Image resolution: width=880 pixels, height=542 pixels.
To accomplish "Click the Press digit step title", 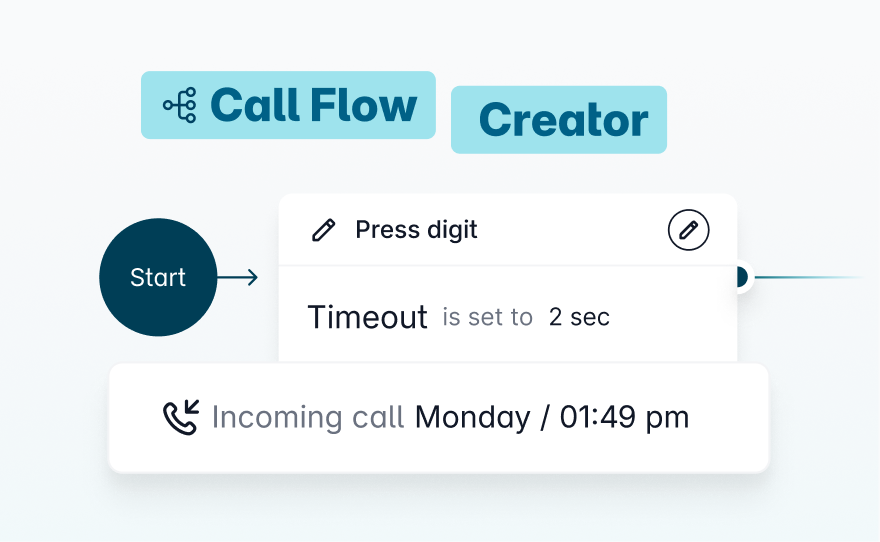I will pos(416,230).
